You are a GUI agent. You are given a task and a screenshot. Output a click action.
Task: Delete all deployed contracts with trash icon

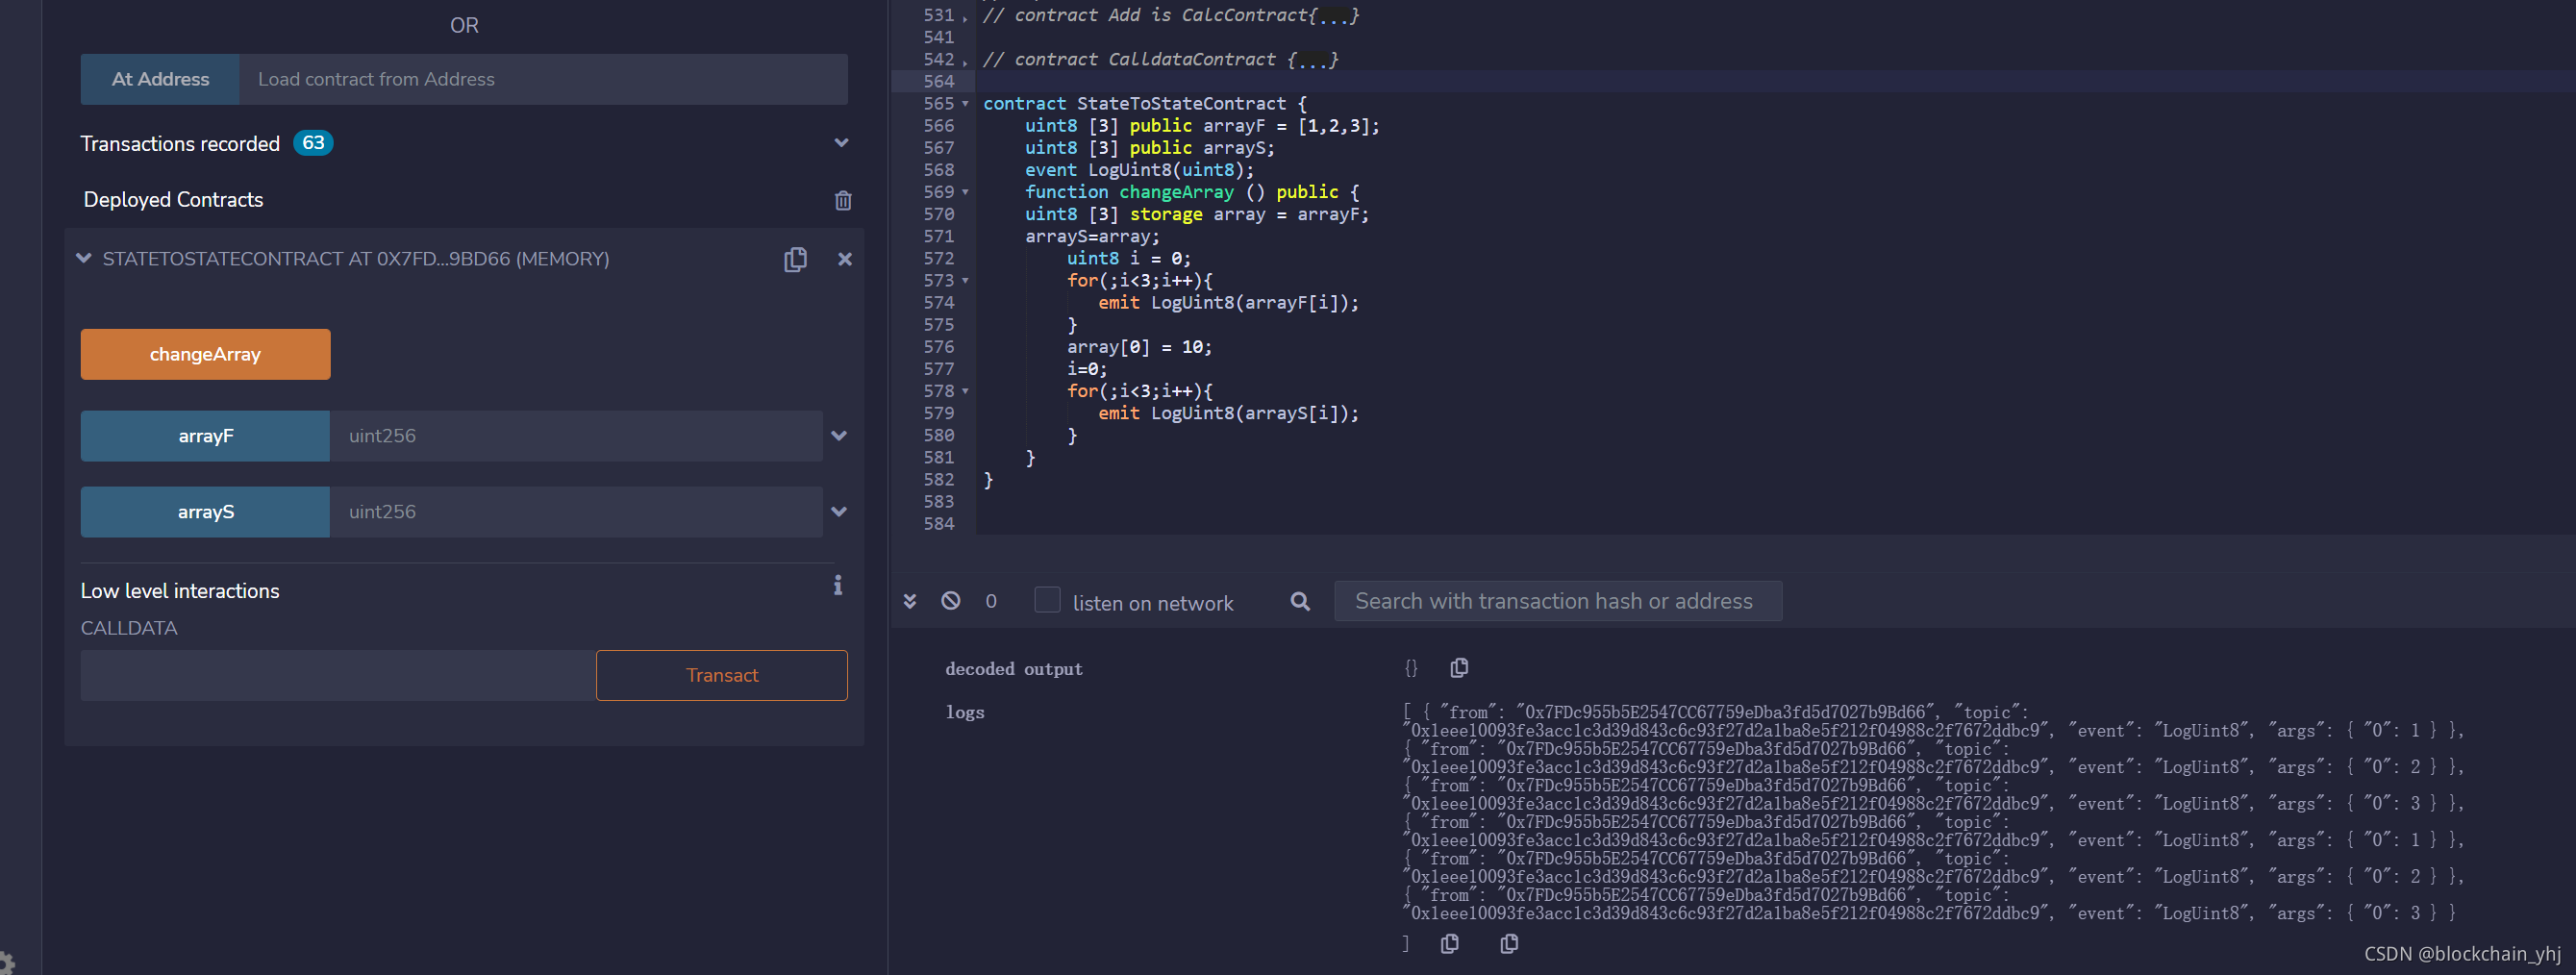tap(843, 201)
